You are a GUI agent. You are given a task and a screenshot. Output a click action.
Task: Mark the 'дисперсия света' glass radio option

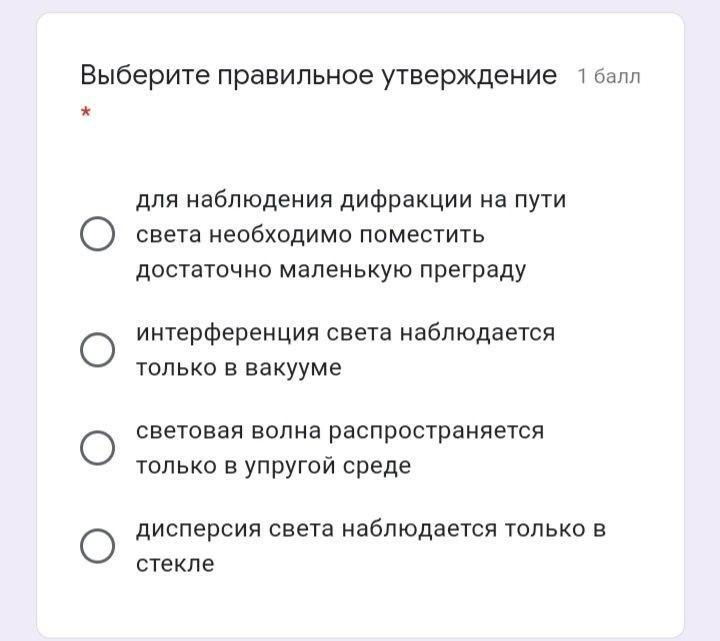tap(96, 546)
